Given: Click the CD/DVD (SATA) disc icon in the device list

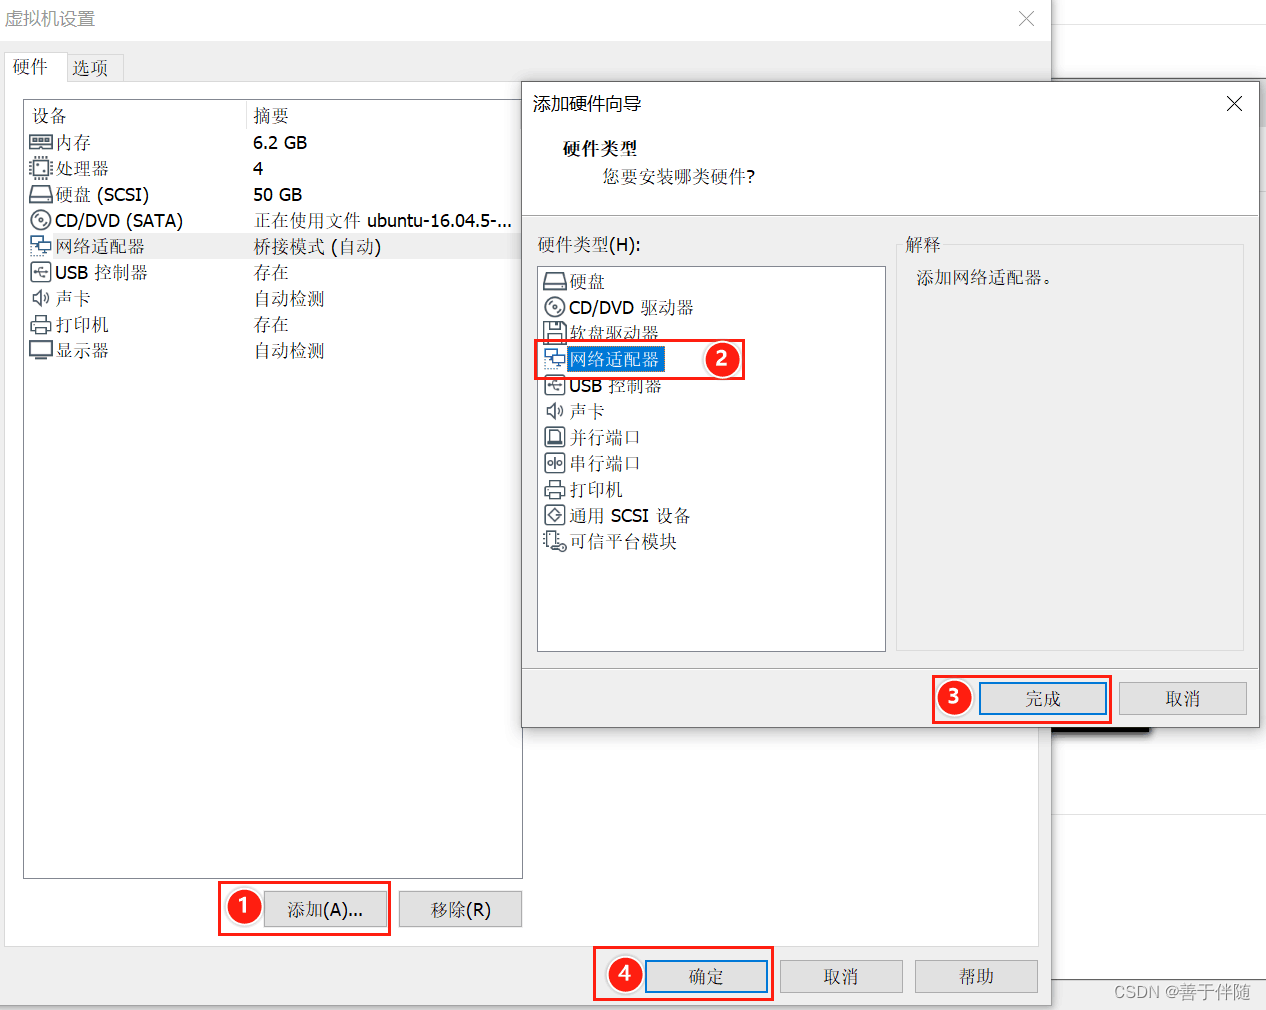Looking at the screenshot, I should [x=41, y=220].
